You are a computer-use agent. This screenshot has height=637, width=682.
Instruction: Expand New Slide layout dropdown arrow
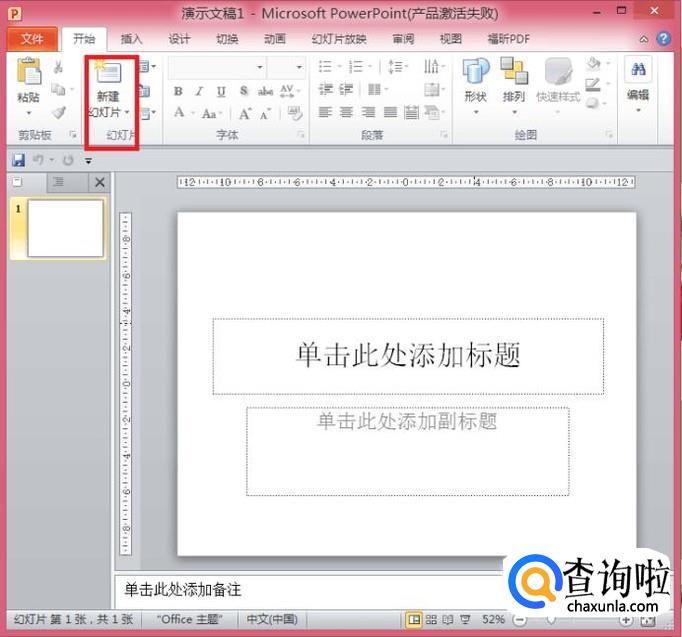[127, 112]
